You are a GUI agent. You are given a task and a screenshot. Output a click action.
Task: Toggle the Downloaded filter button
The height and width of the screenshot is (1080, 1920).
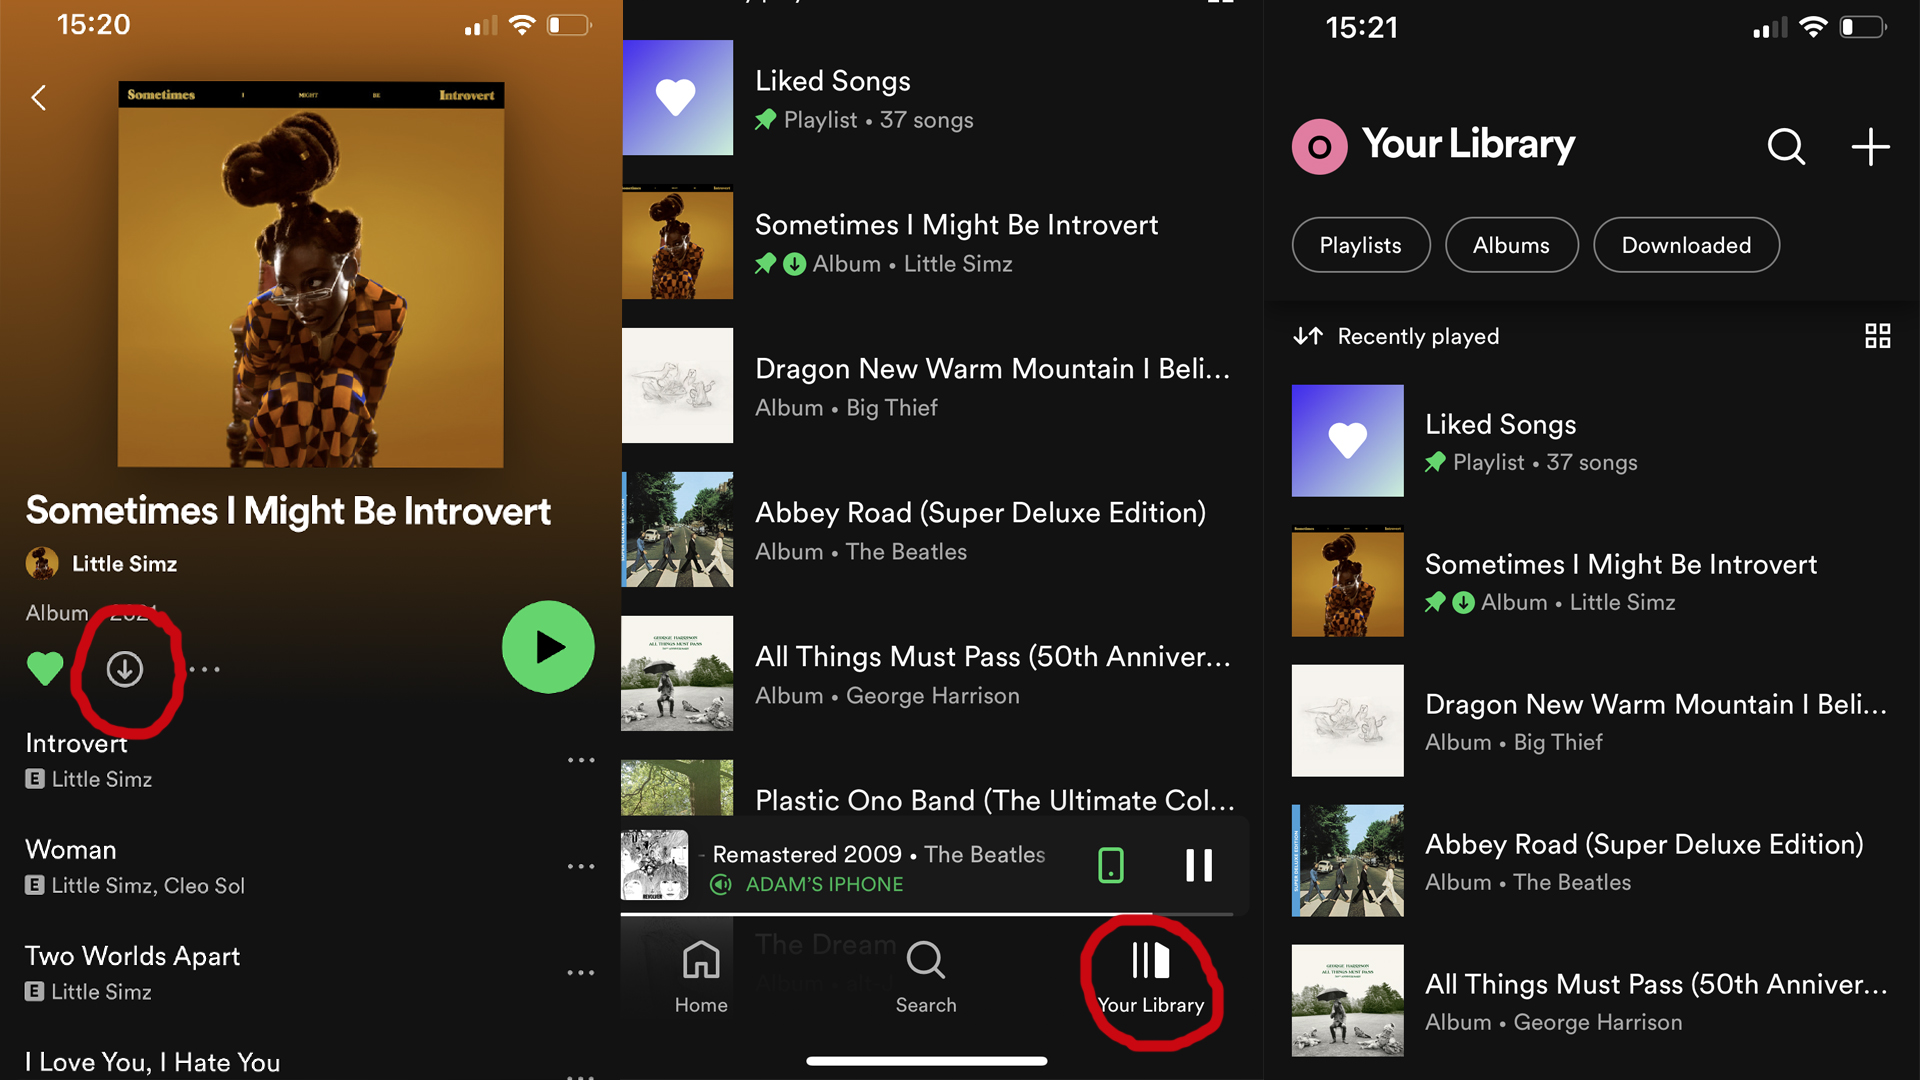tap(1691, 244)
